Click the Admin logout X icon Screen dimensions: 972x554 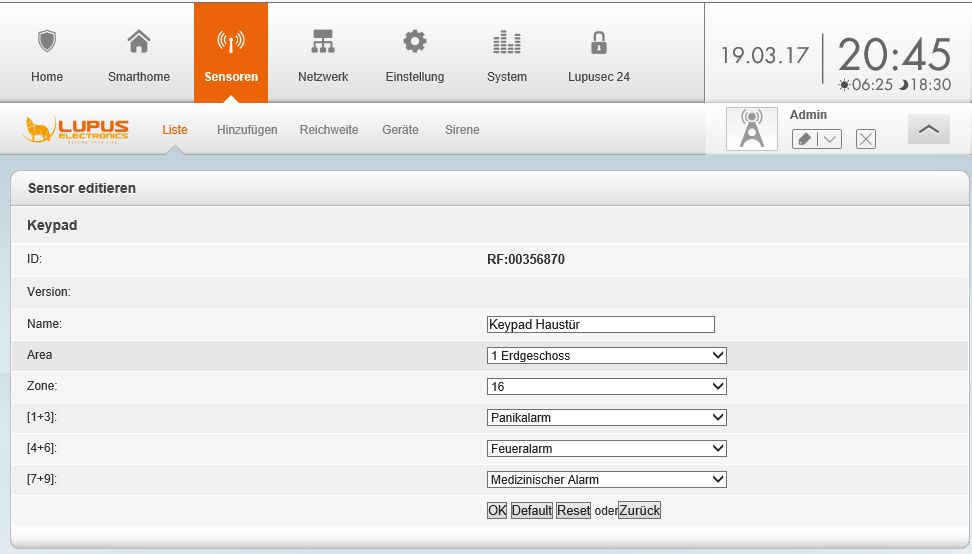pyautogui.click(x=866, y=139)
